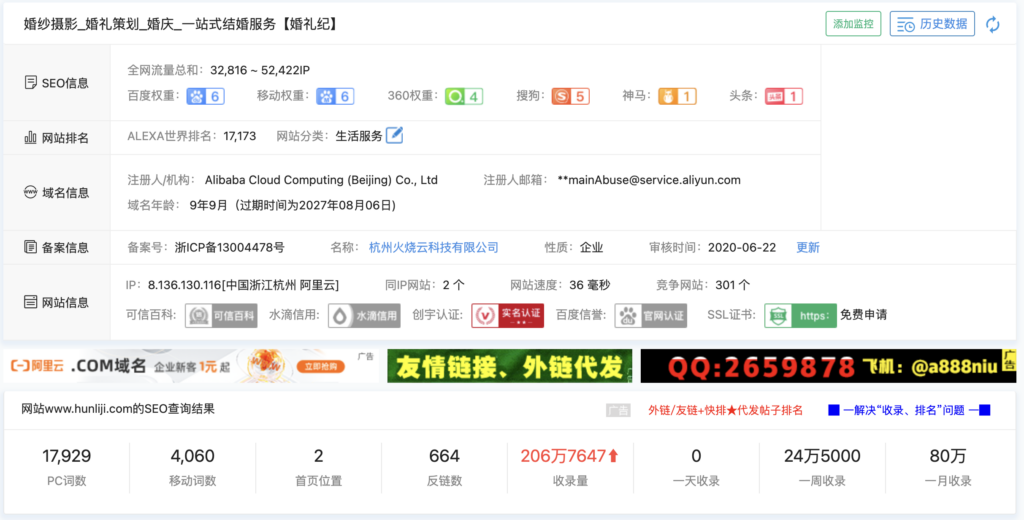Click the registrant Alibaba Cloud Computing (Beijing) text
The image size is (1024, 520).
(321, 180)
